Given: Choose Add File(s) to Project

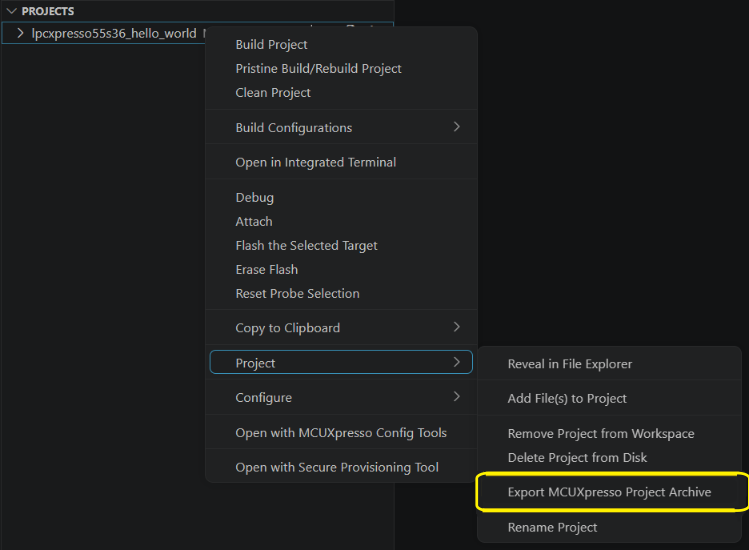Looking at the screenshot, I should [x=610, y=398].
